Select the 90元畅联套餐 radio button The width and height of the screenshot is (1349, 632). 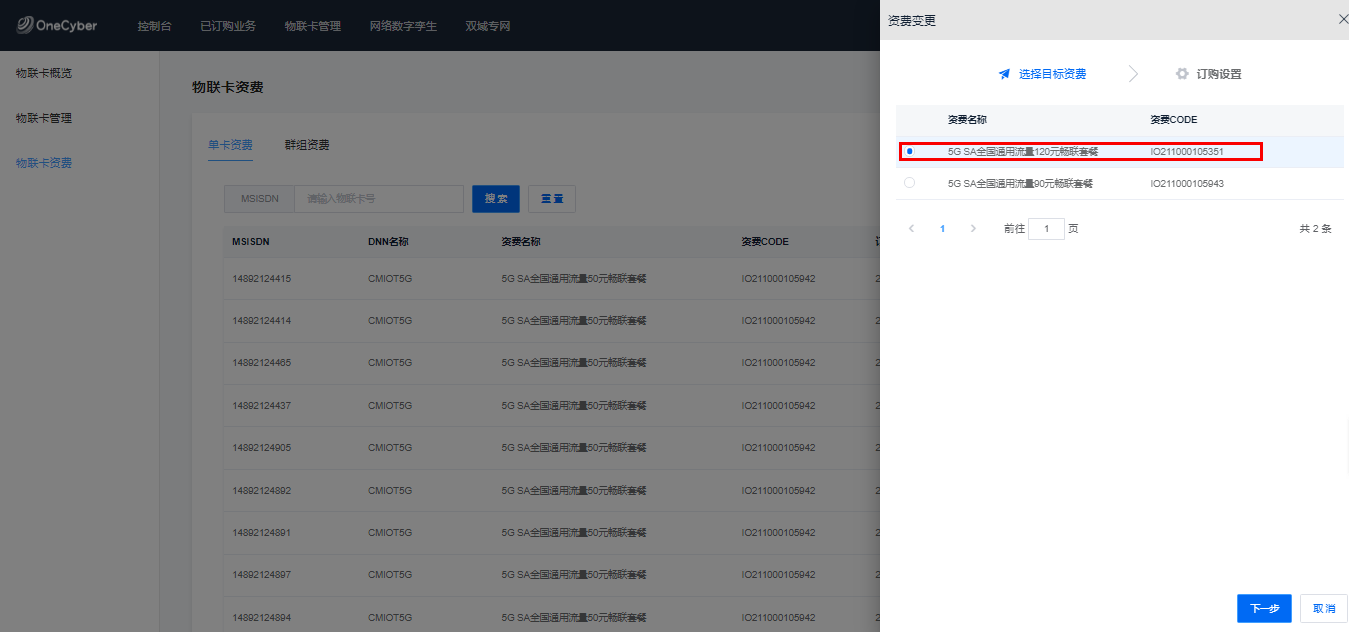point(909,183)
